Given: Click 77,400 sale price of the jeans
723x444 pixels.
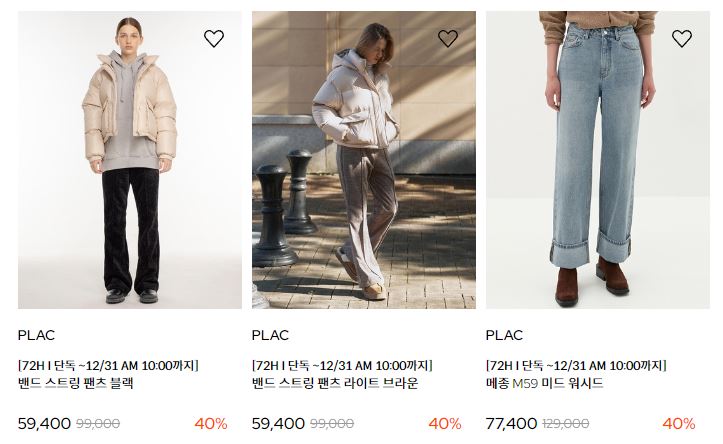Looking at the screenshot, I should pos(511,423).
